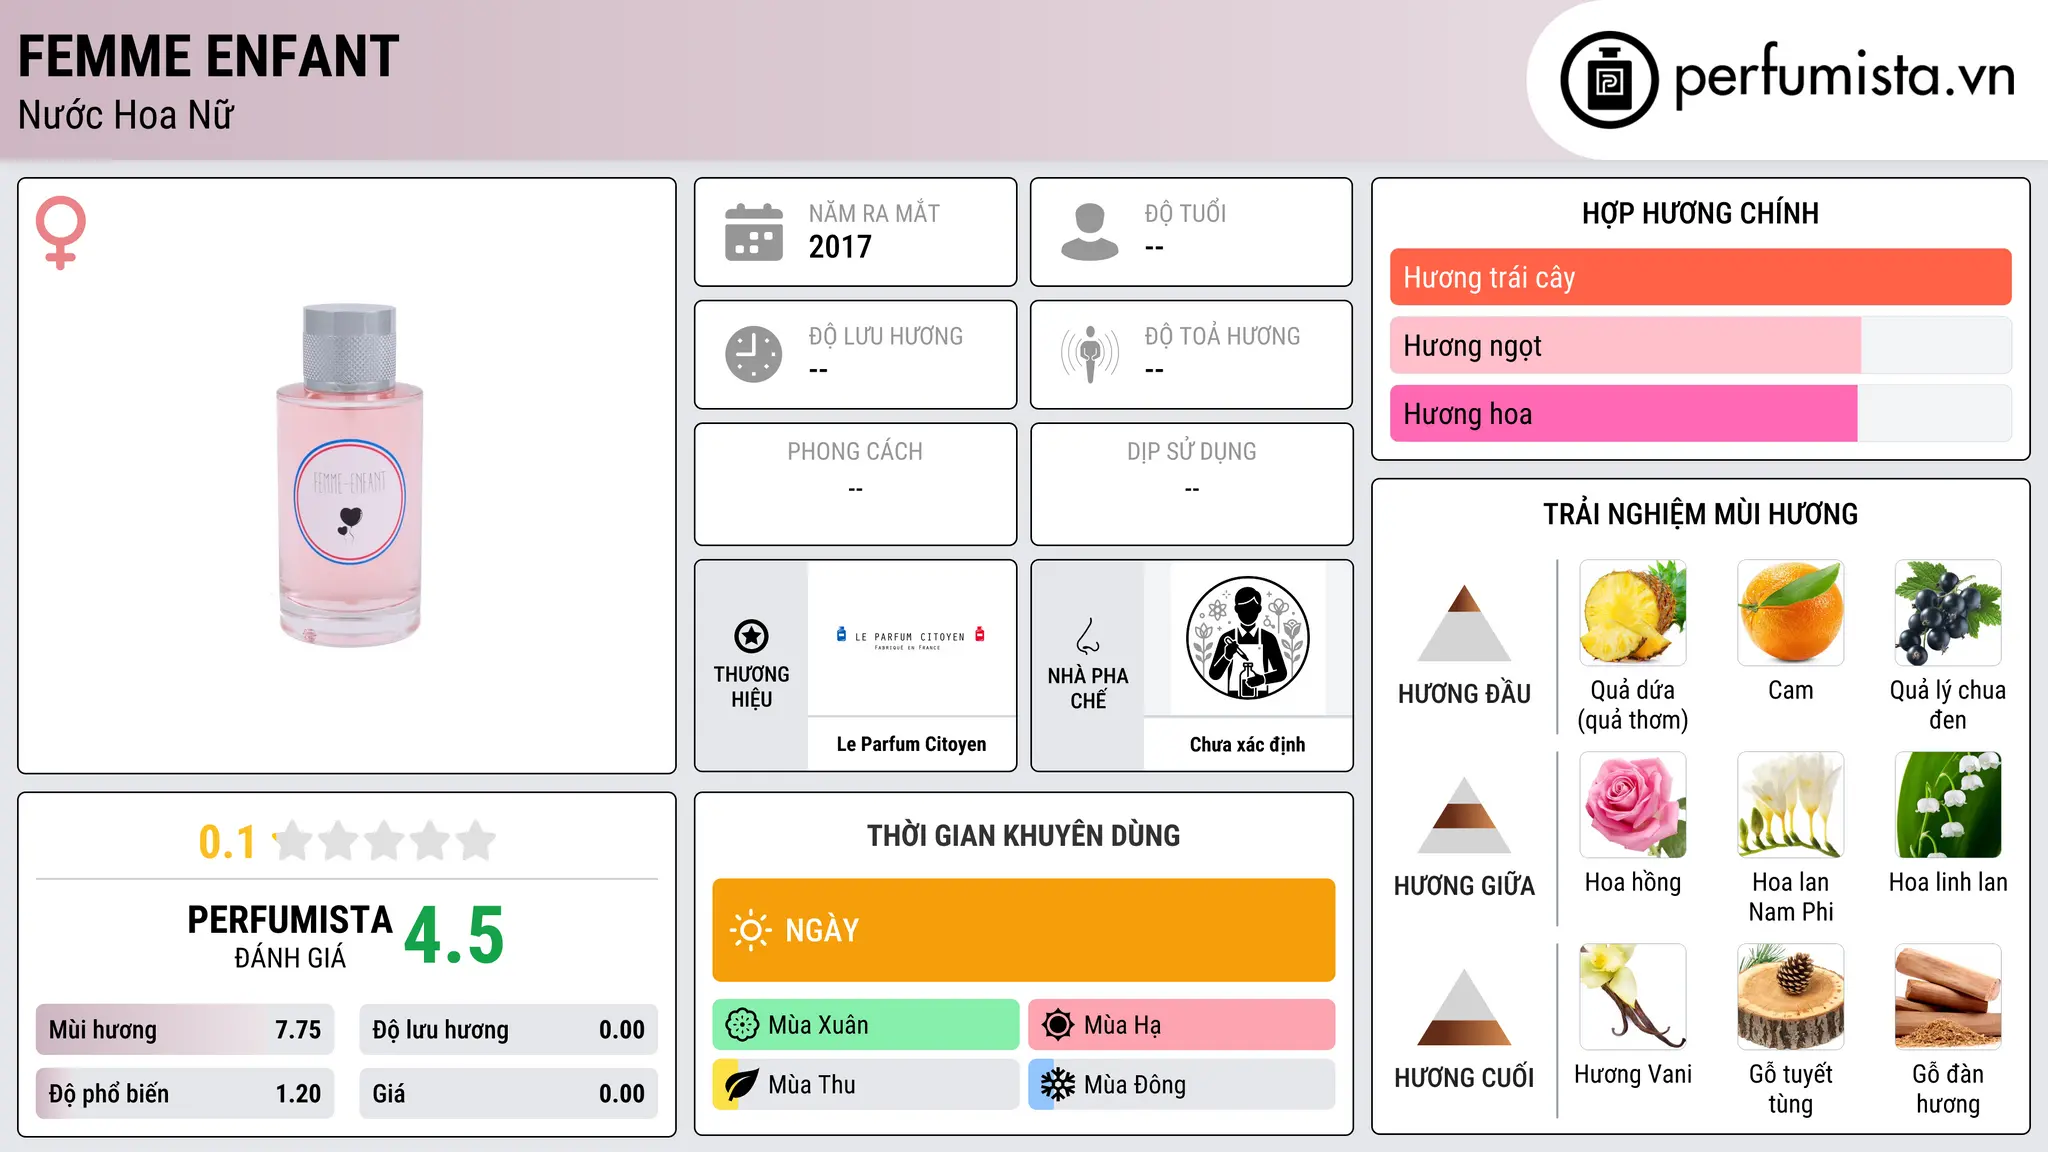2048x1152 pixels.
Task: Click the launch year 2017
Action: (840, 247)
